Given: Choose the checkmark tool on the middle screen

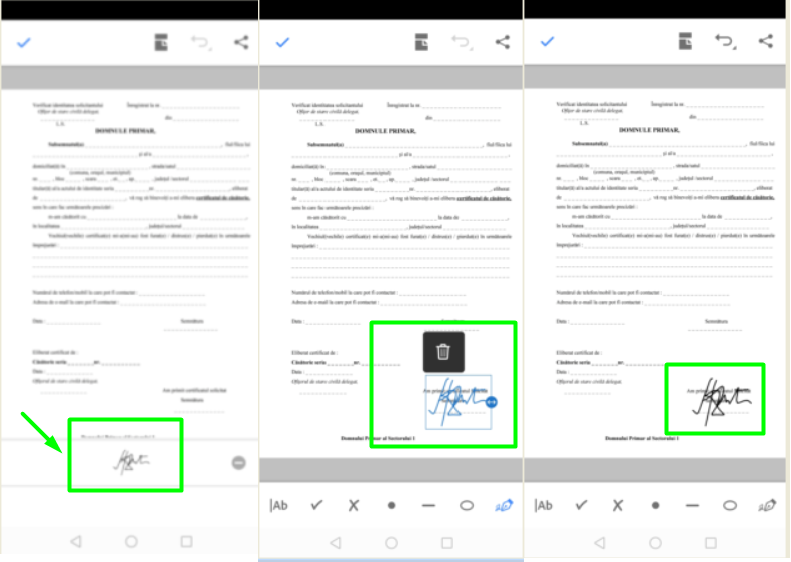Looking at the screenshot, I should (317, 505).
